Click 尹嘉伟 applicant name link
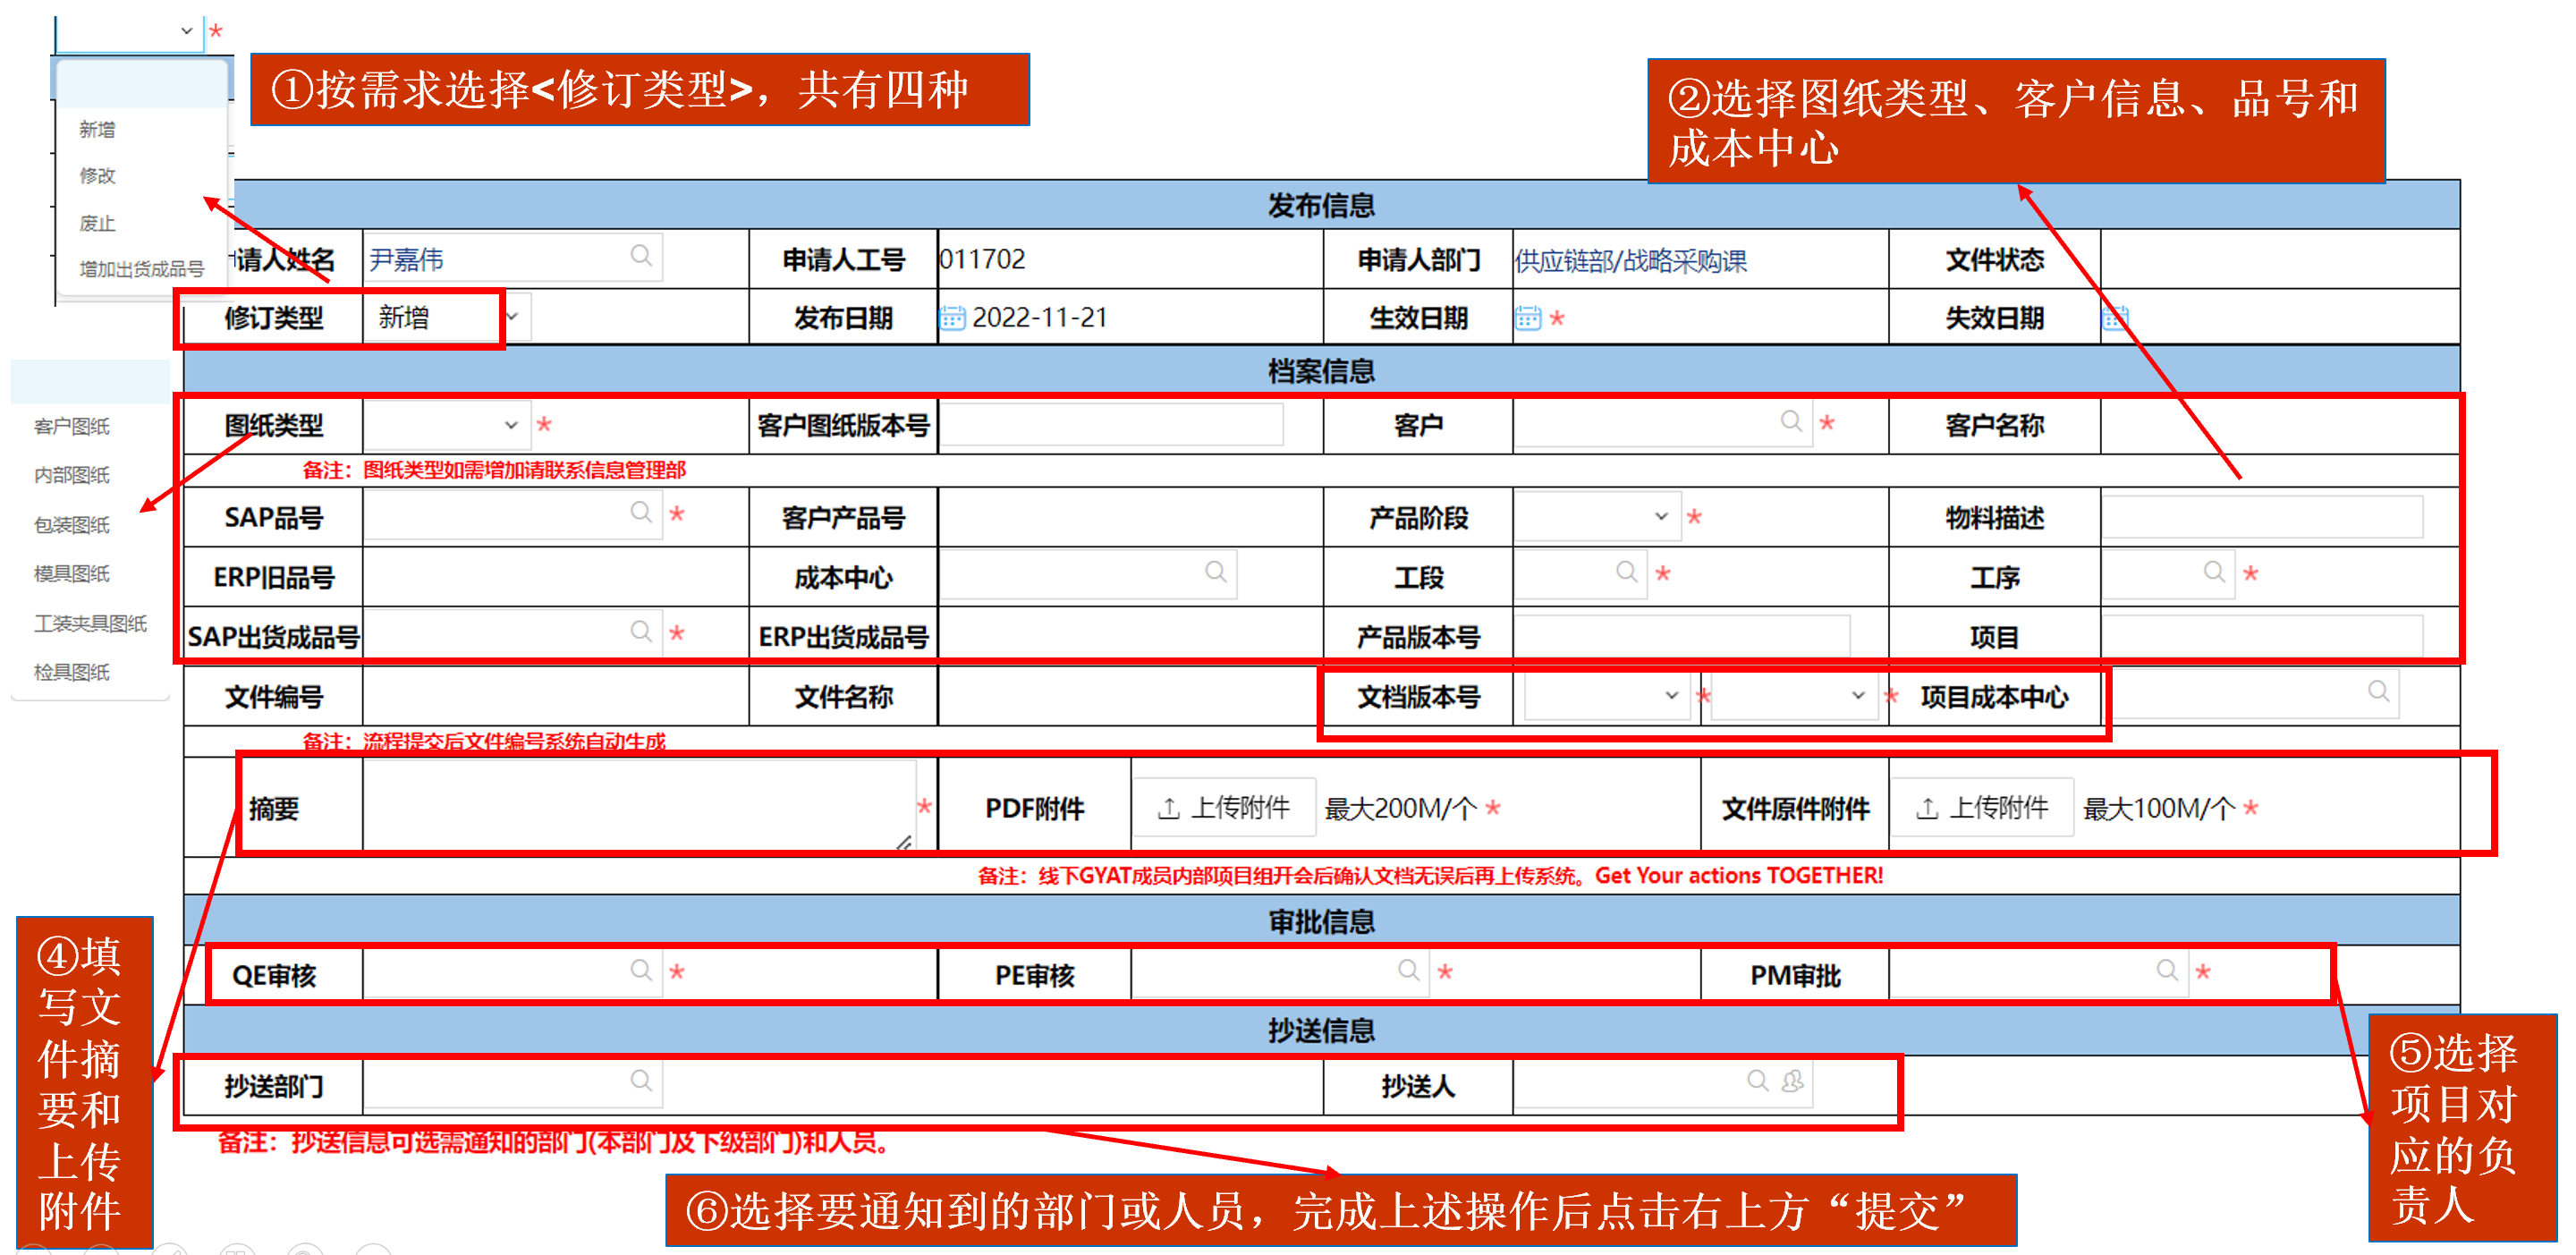This screenshot has width=2576, height=1255. point(406,260)
